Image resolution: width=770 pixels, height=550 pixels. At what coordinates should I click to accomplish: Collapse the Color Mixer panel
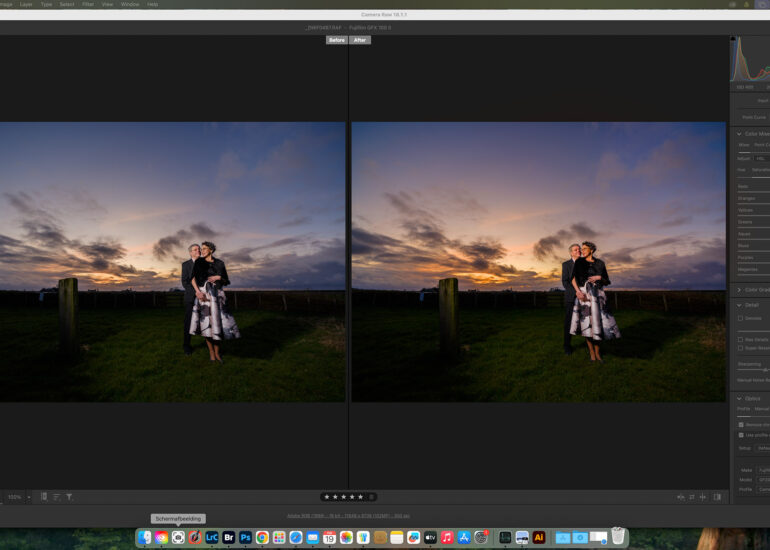739,134
